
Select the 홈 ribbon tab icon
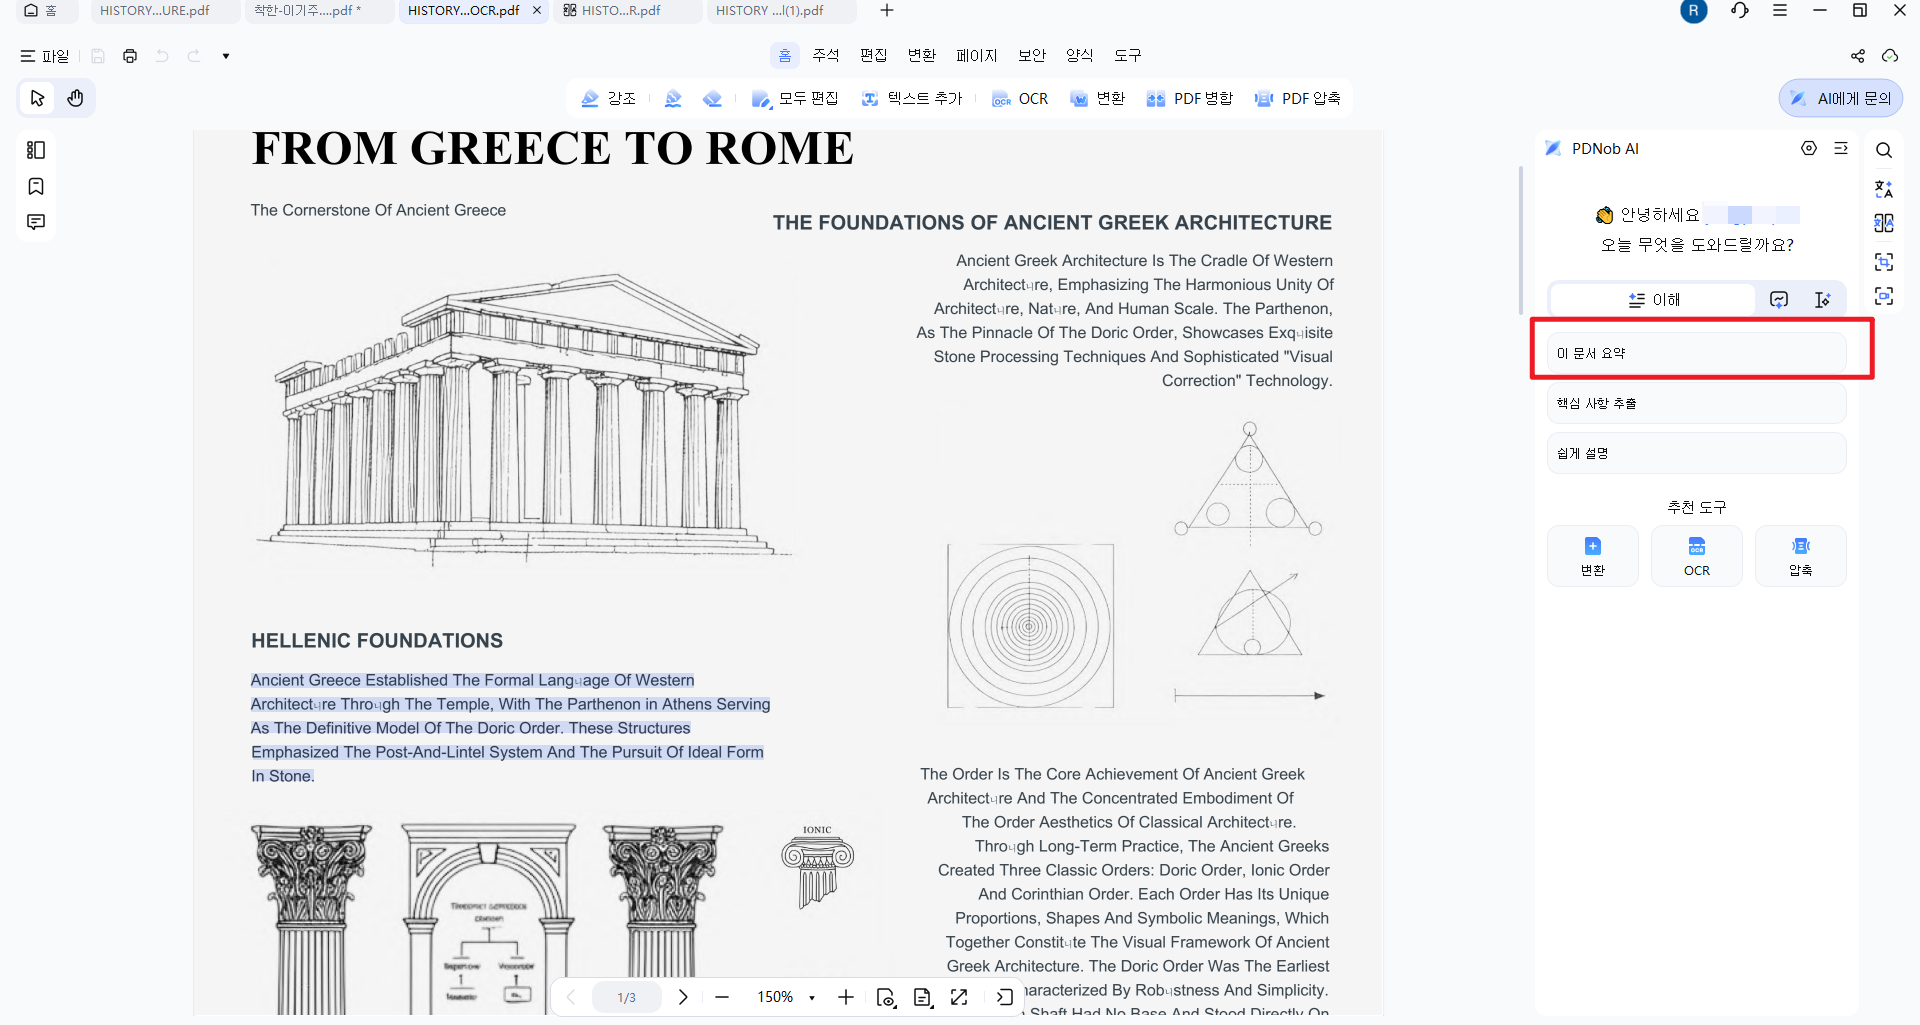coord(785,56)
